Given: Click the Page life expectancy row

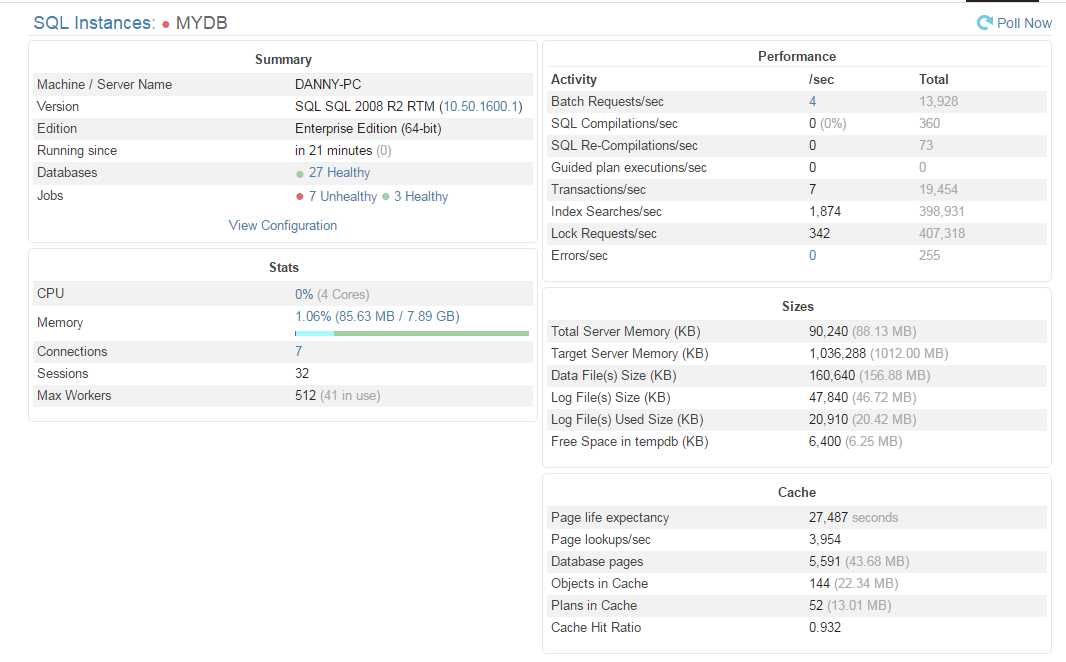Looking at the screenshot, I should pos(797,518).
